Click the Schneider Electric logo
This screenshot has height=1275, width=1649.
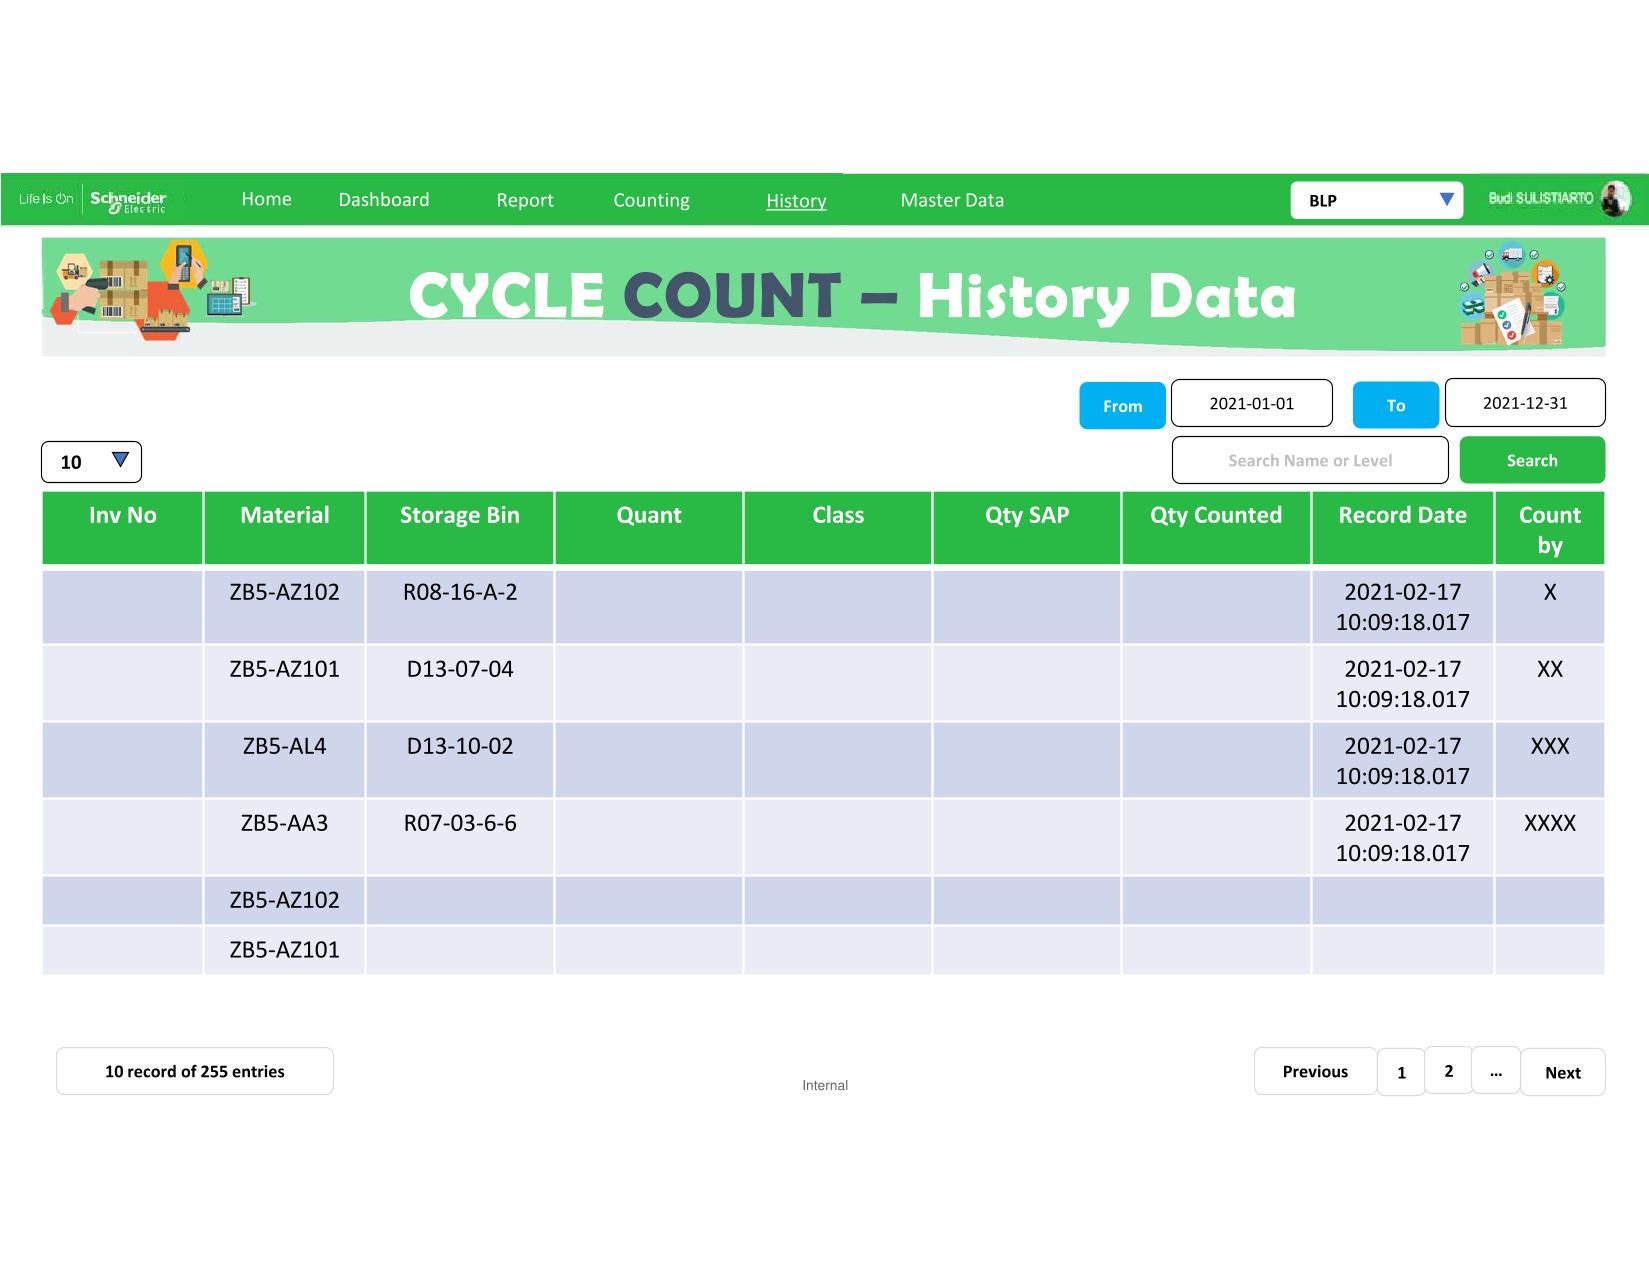(x=127, y=200)
